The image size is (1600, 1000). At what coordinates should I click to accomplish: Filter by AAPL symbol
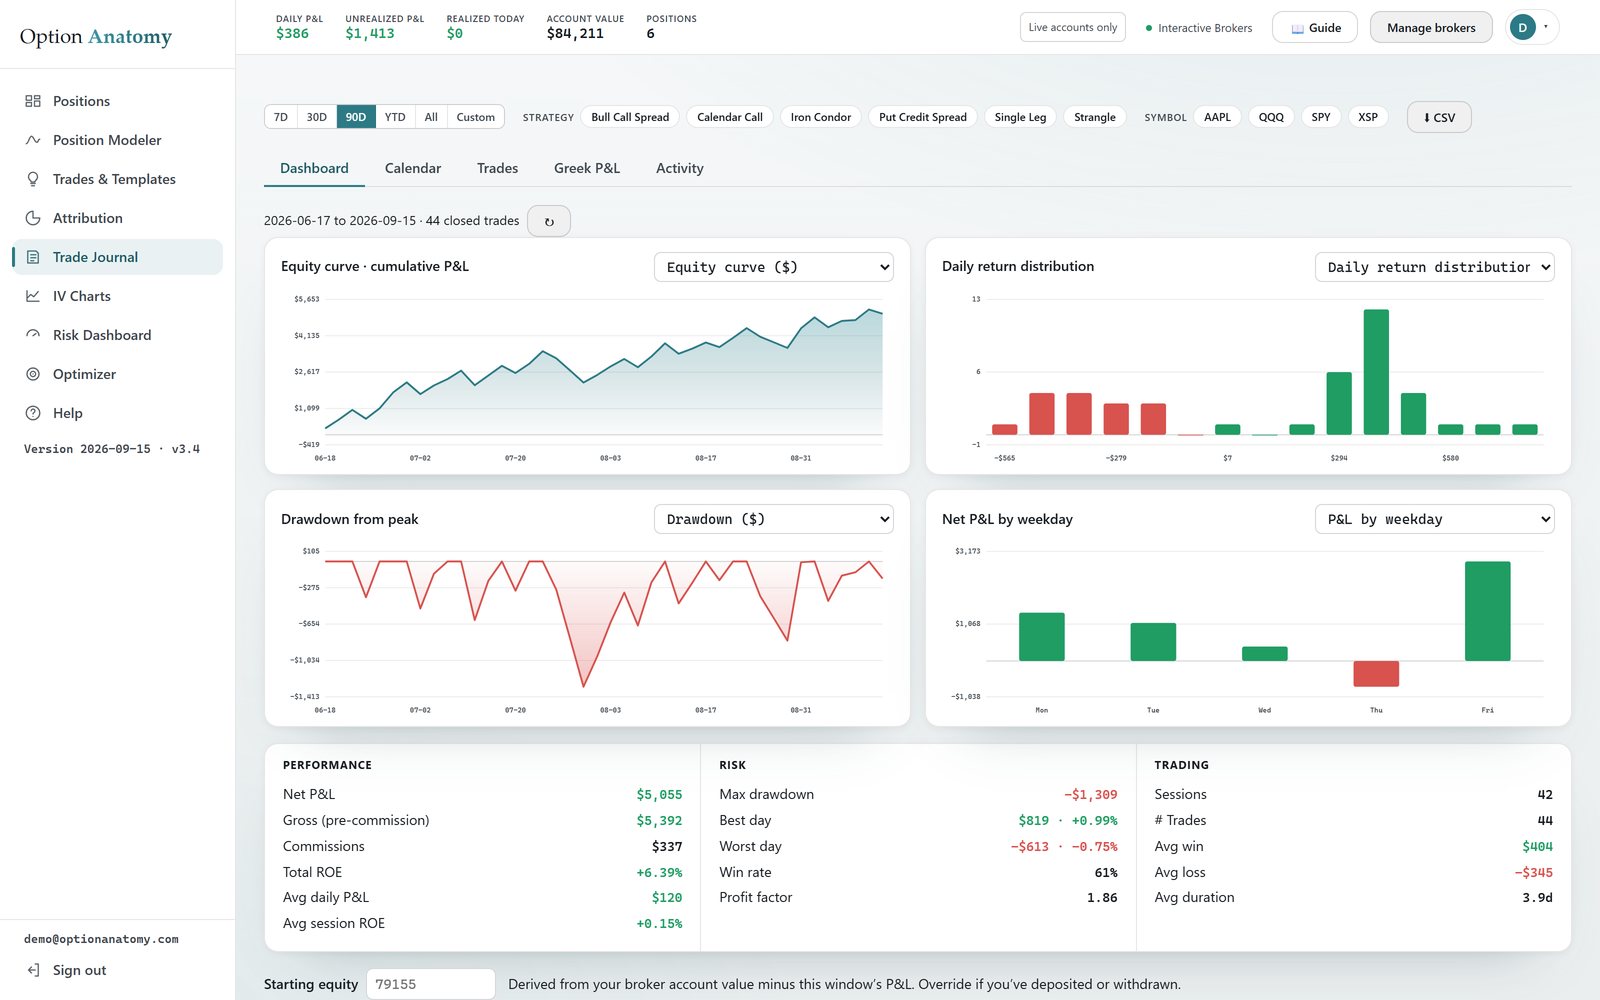pos(1217,117)
